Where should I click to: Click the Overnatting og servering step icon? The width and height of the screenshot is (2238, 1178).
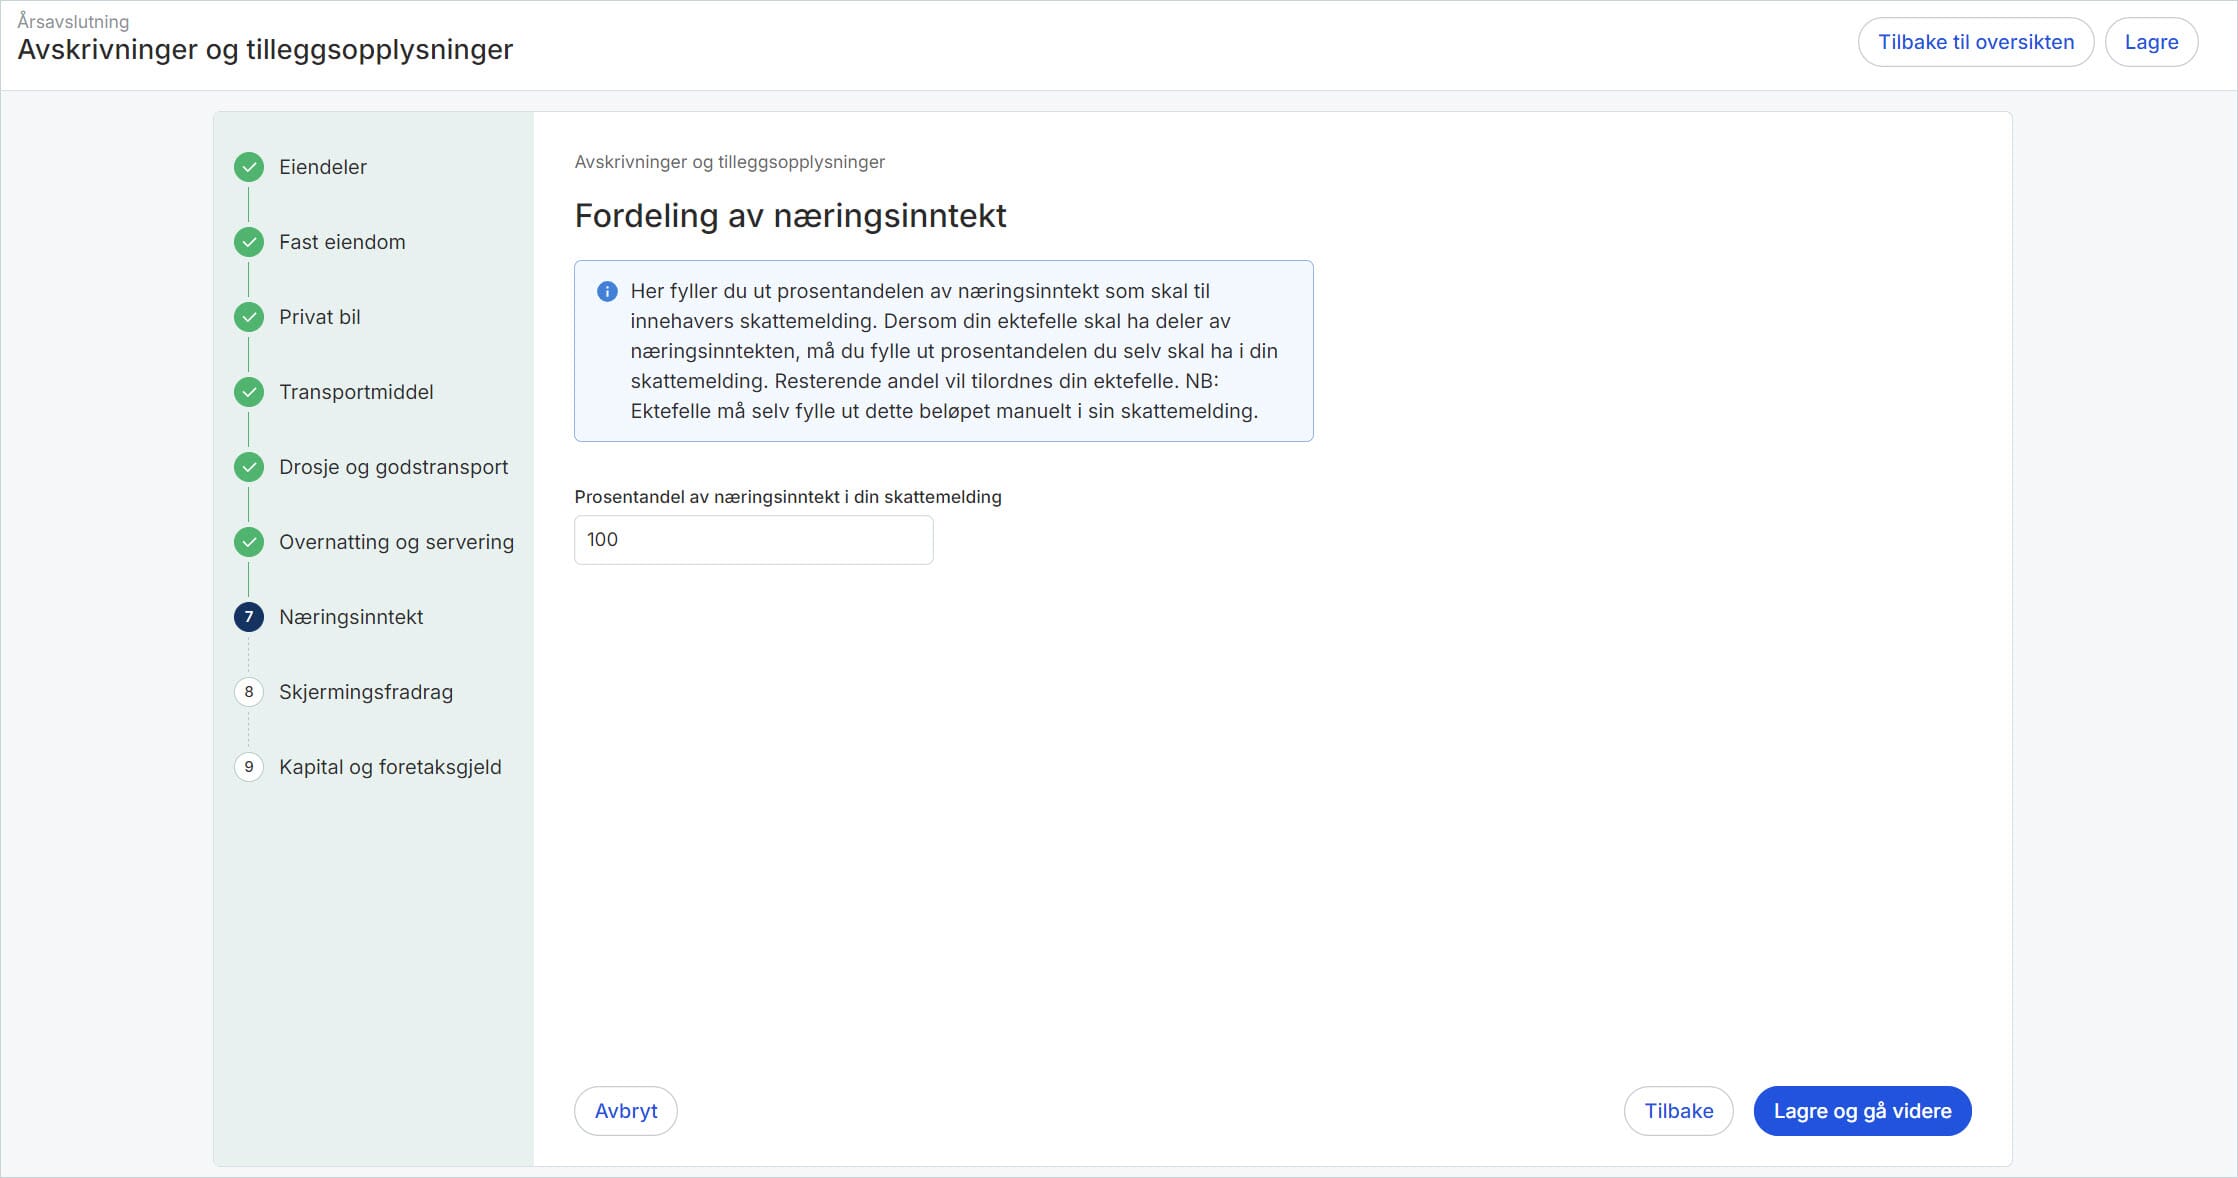tap(248, 542)
